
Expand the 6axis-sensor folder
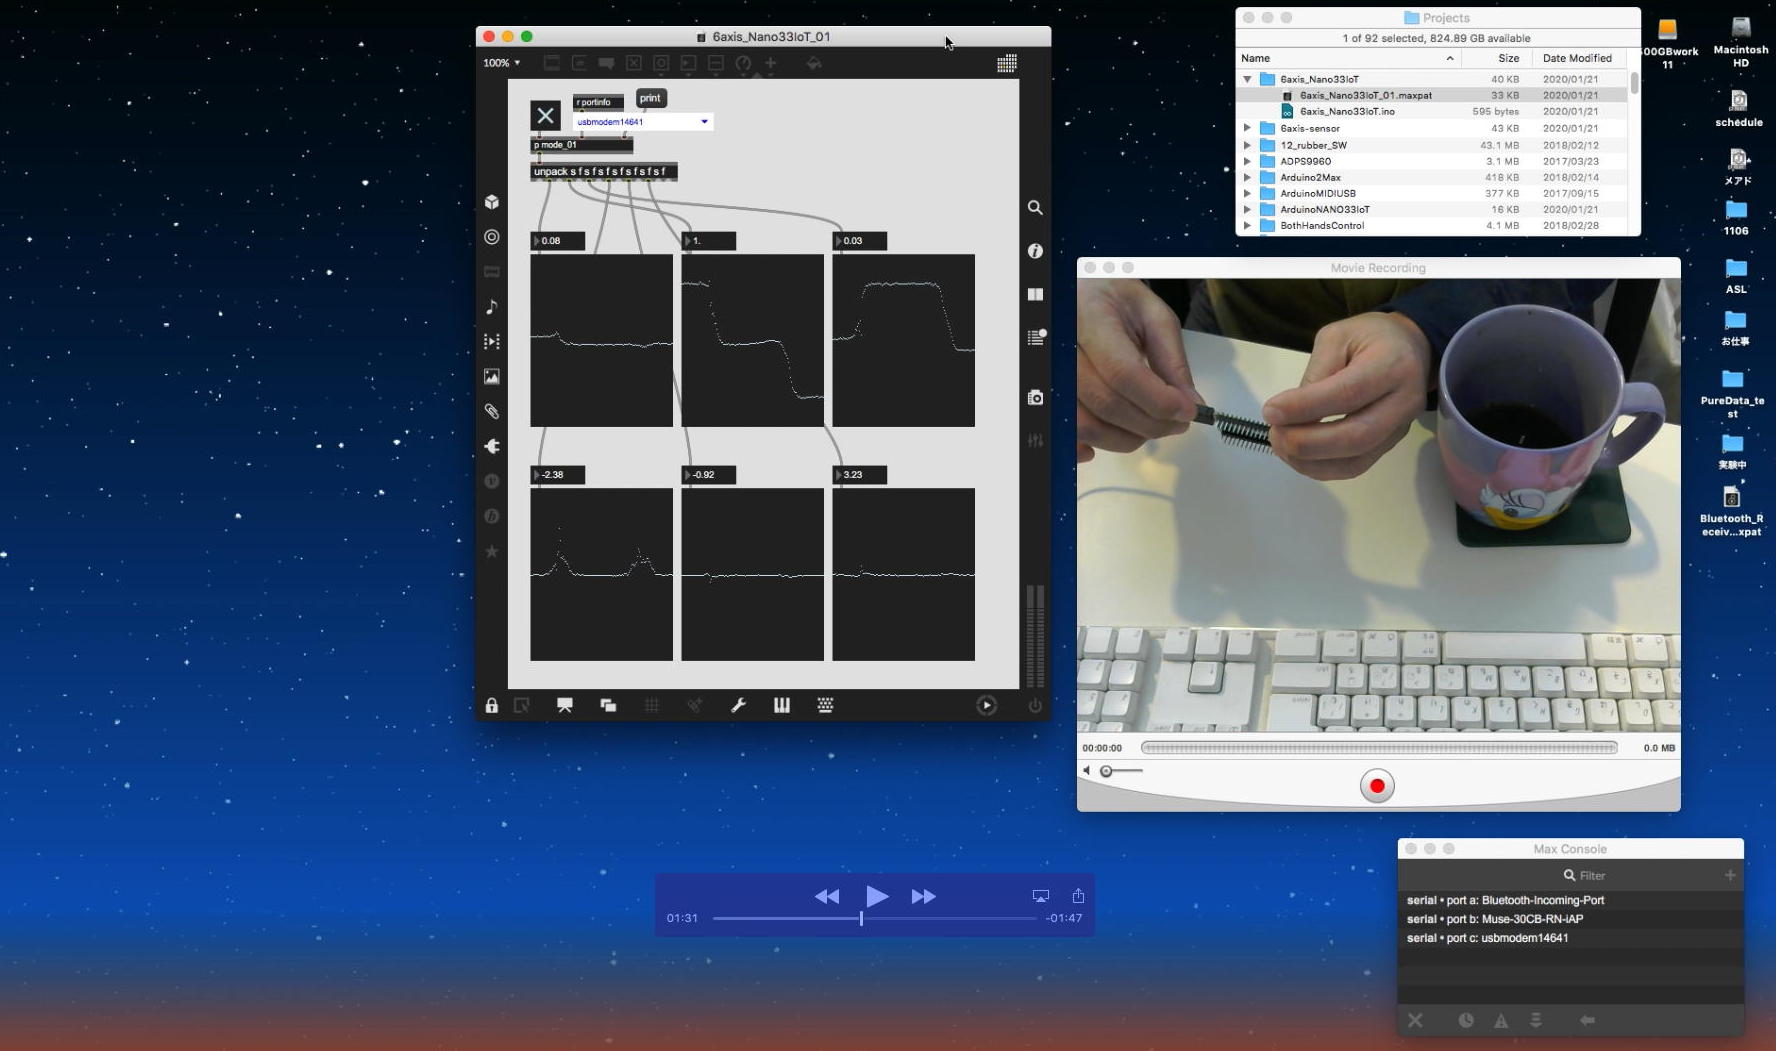pos(1247,128)
